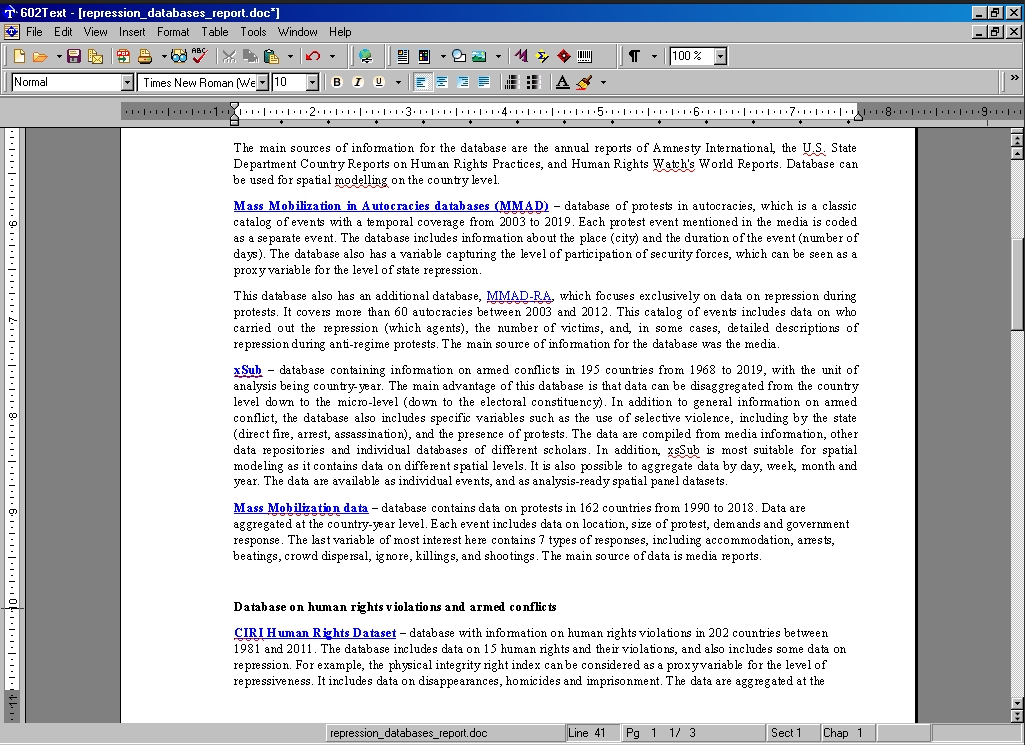Screen dimensions: 1025x745
Task: Open the MMAD-RA hyperlink
Action: [519, 296]
